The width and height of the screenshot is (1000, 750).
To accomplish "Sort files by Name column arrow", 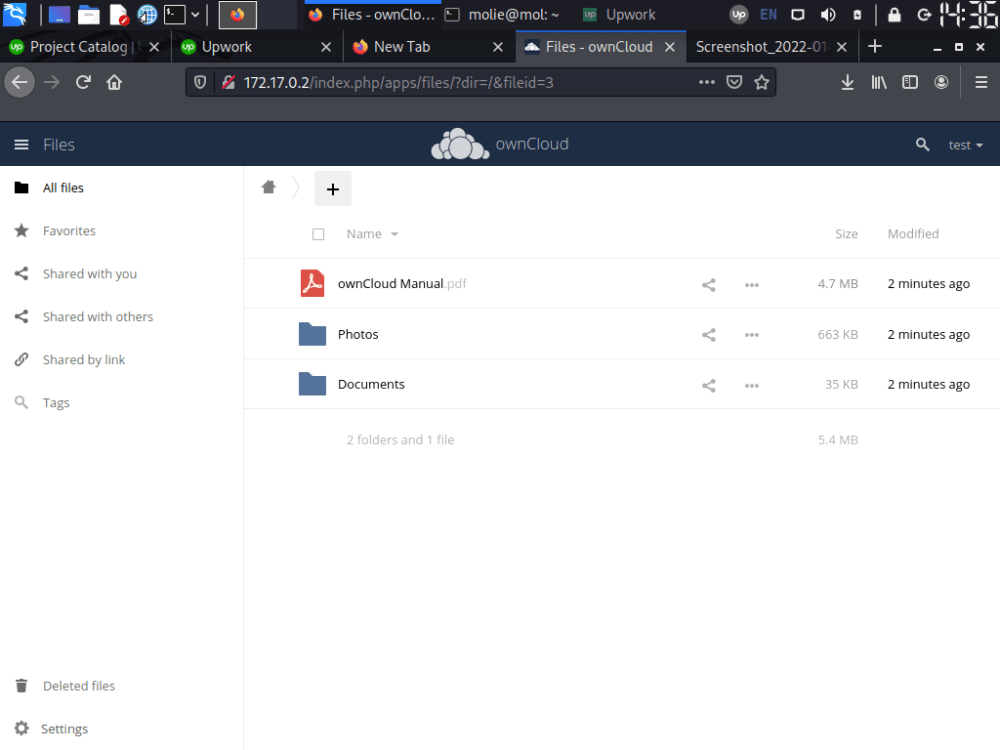I will click(x=394, y=234).
